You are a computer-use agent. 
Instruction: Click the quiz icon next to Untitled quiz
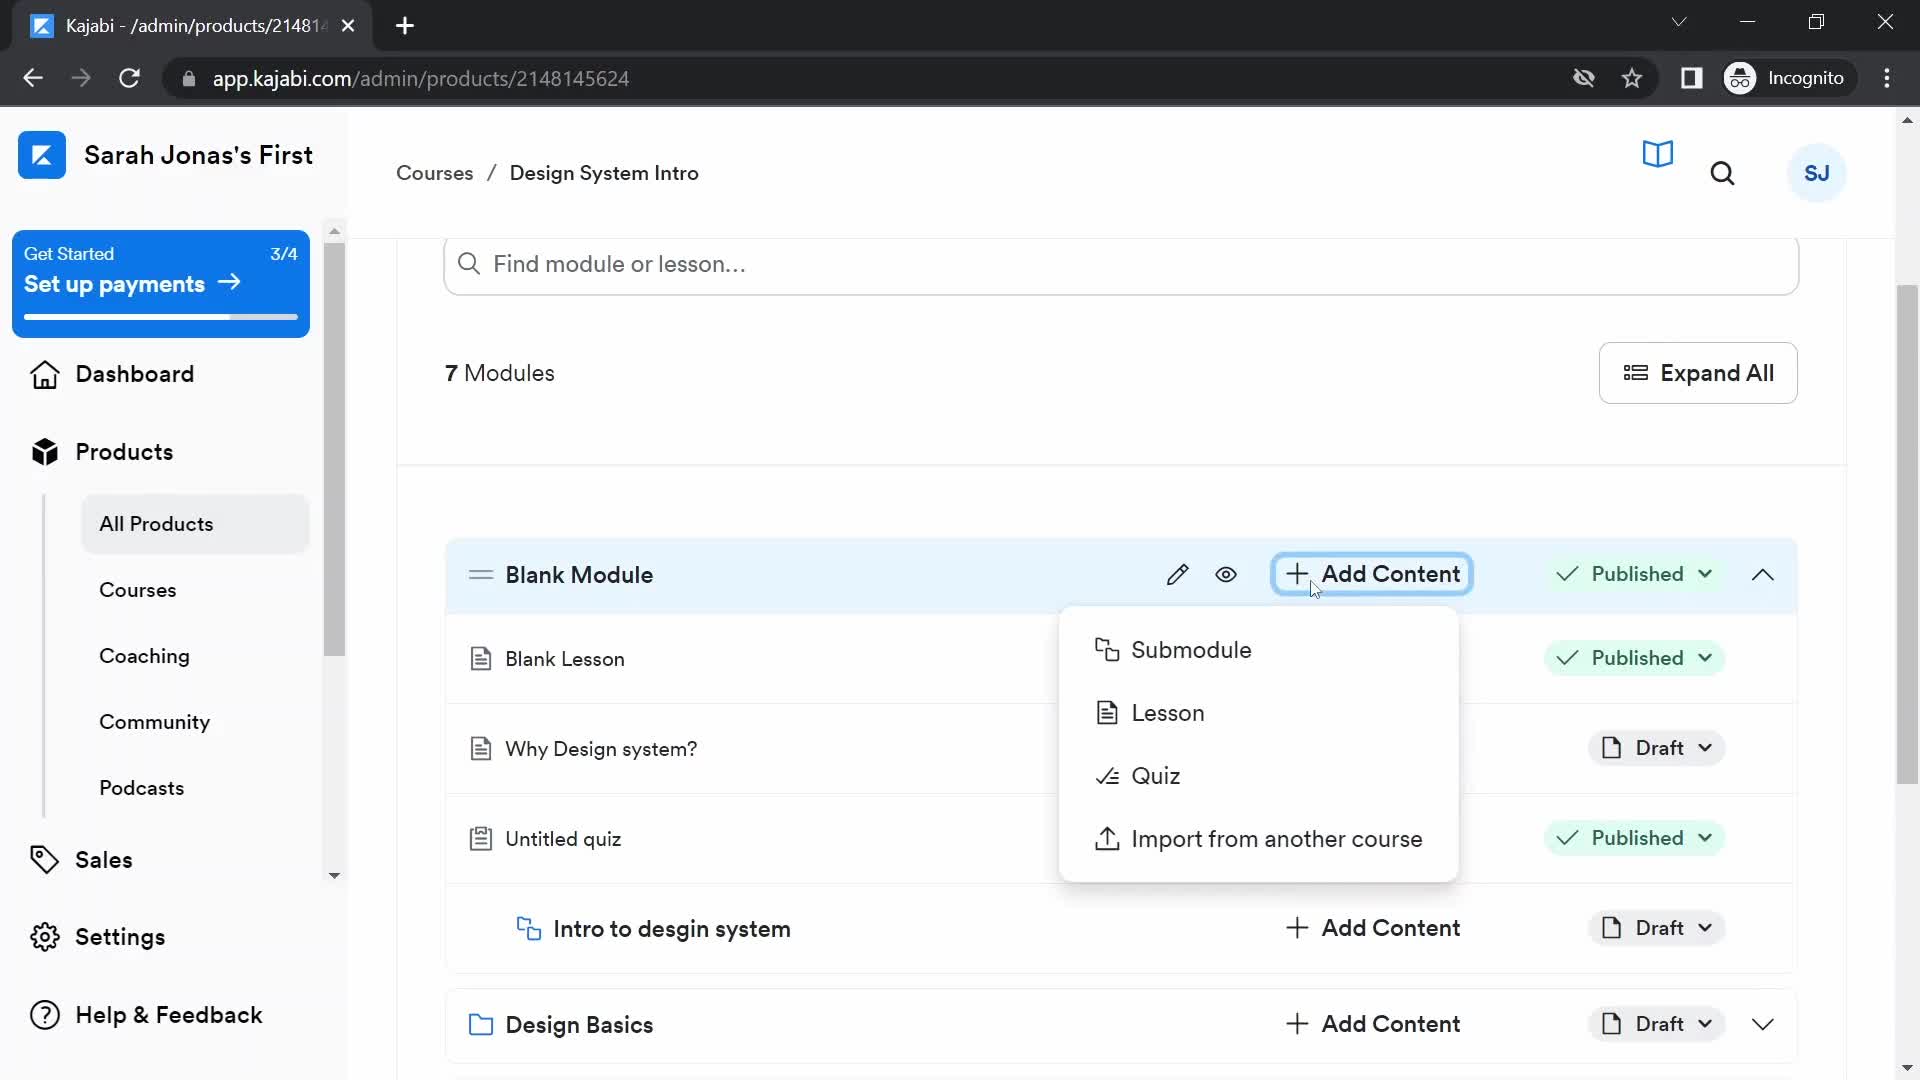click(479, 837)
